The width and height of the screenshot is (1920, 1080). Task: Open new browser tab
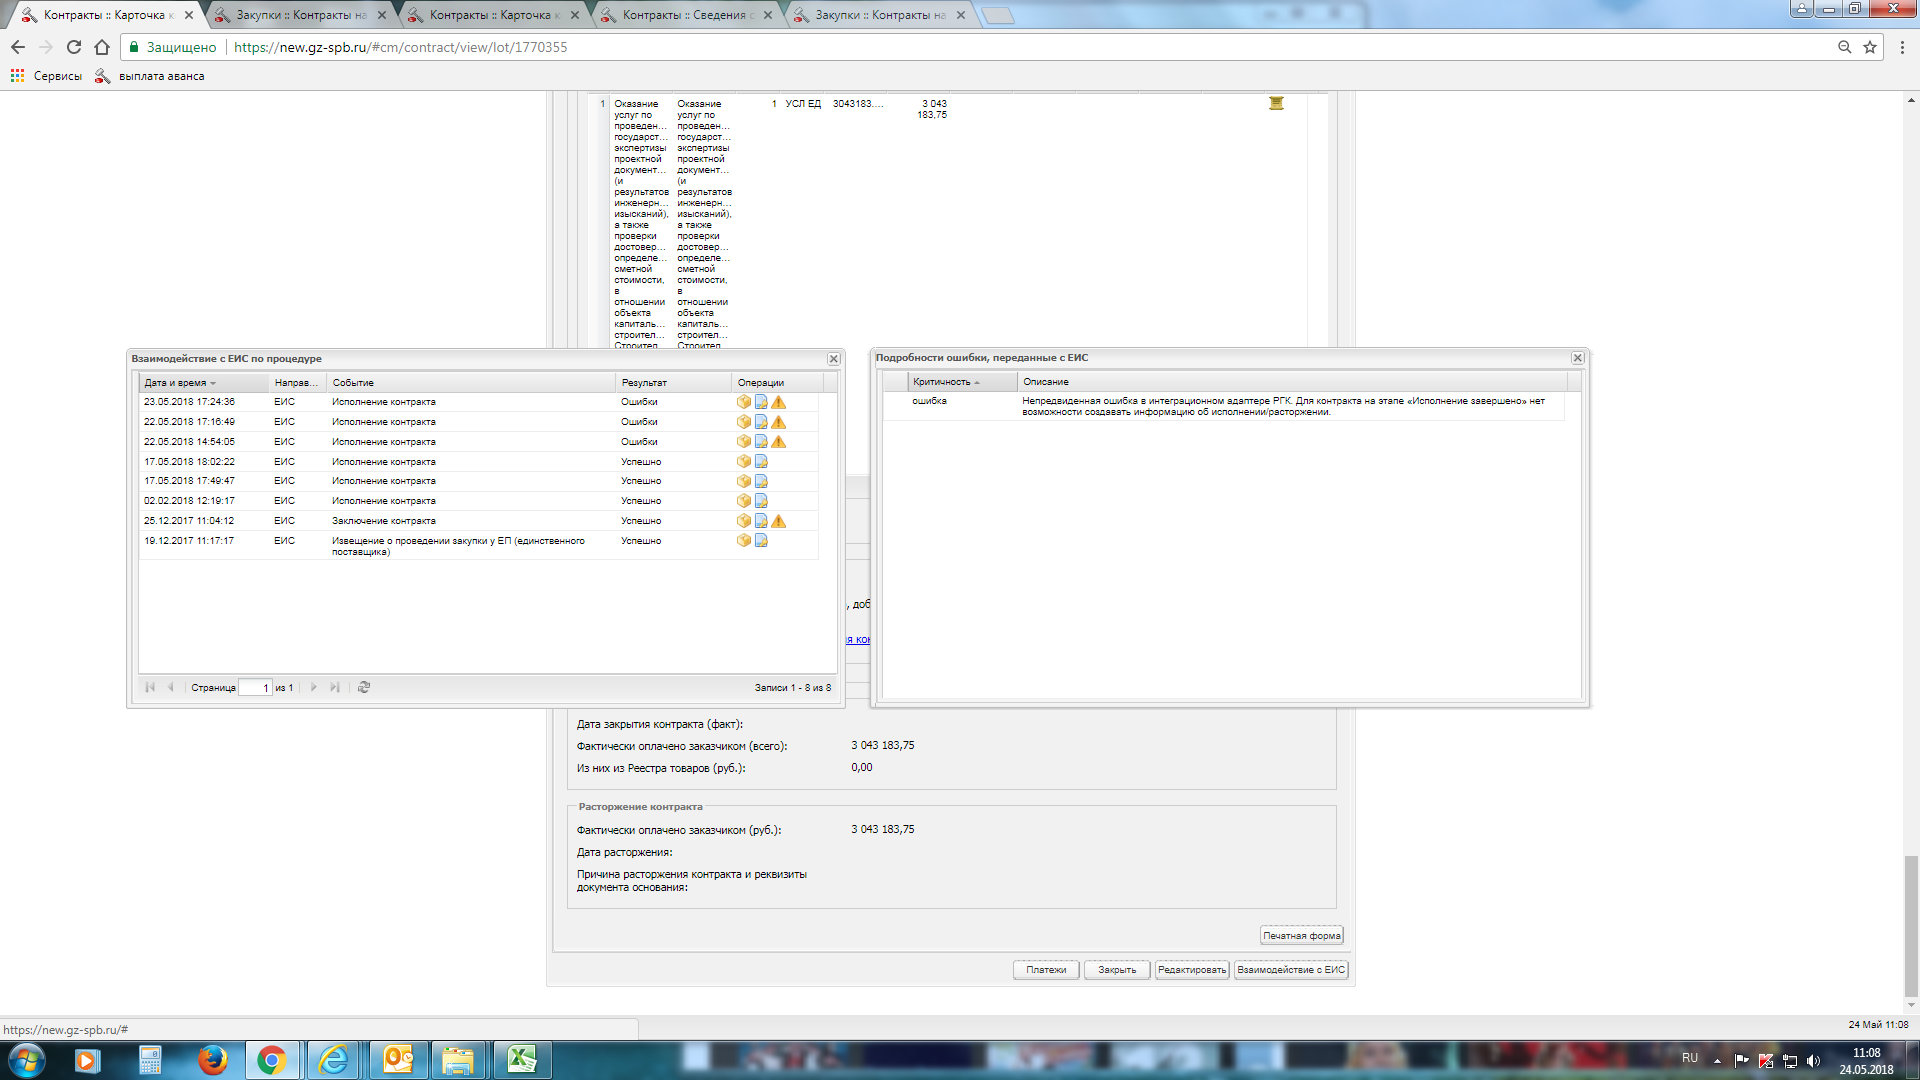(997, 15)
